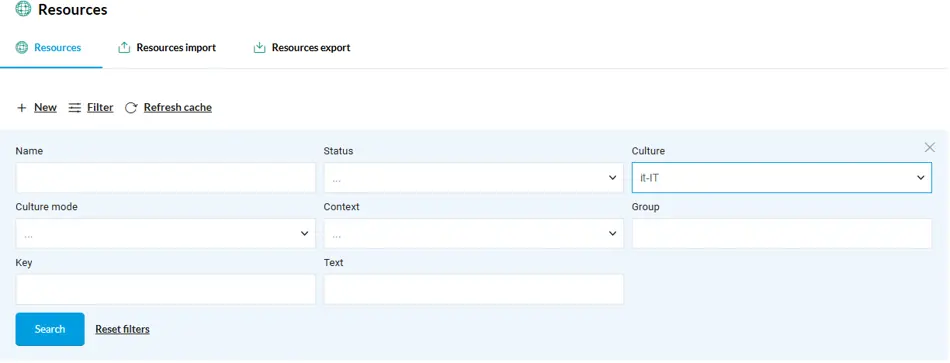Screen dimensions: 950x363
Task: Click the download icon beside Resources export
Action: (x=259, y=47)
